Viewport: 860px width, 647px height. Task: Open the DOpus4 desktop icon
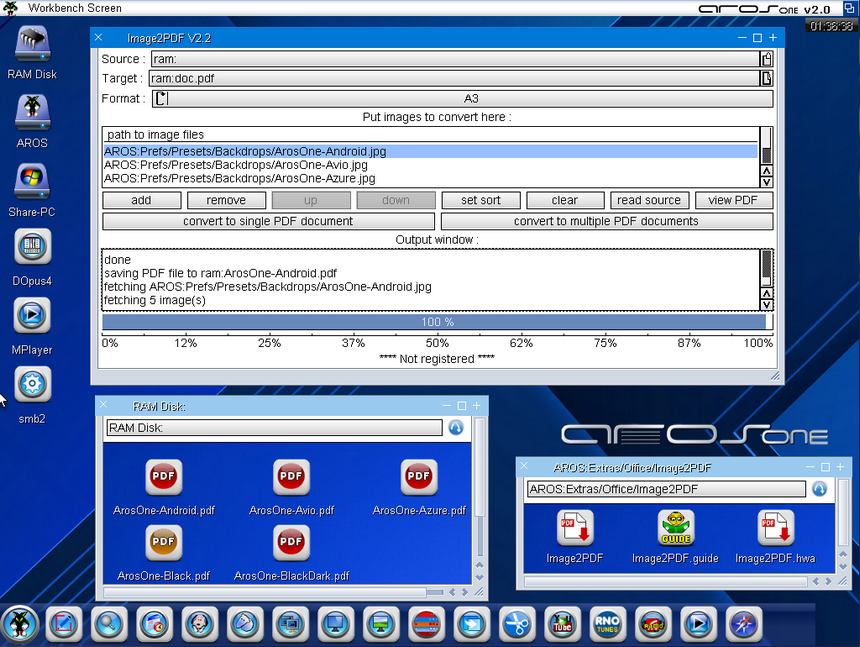[x=32, y=247]
